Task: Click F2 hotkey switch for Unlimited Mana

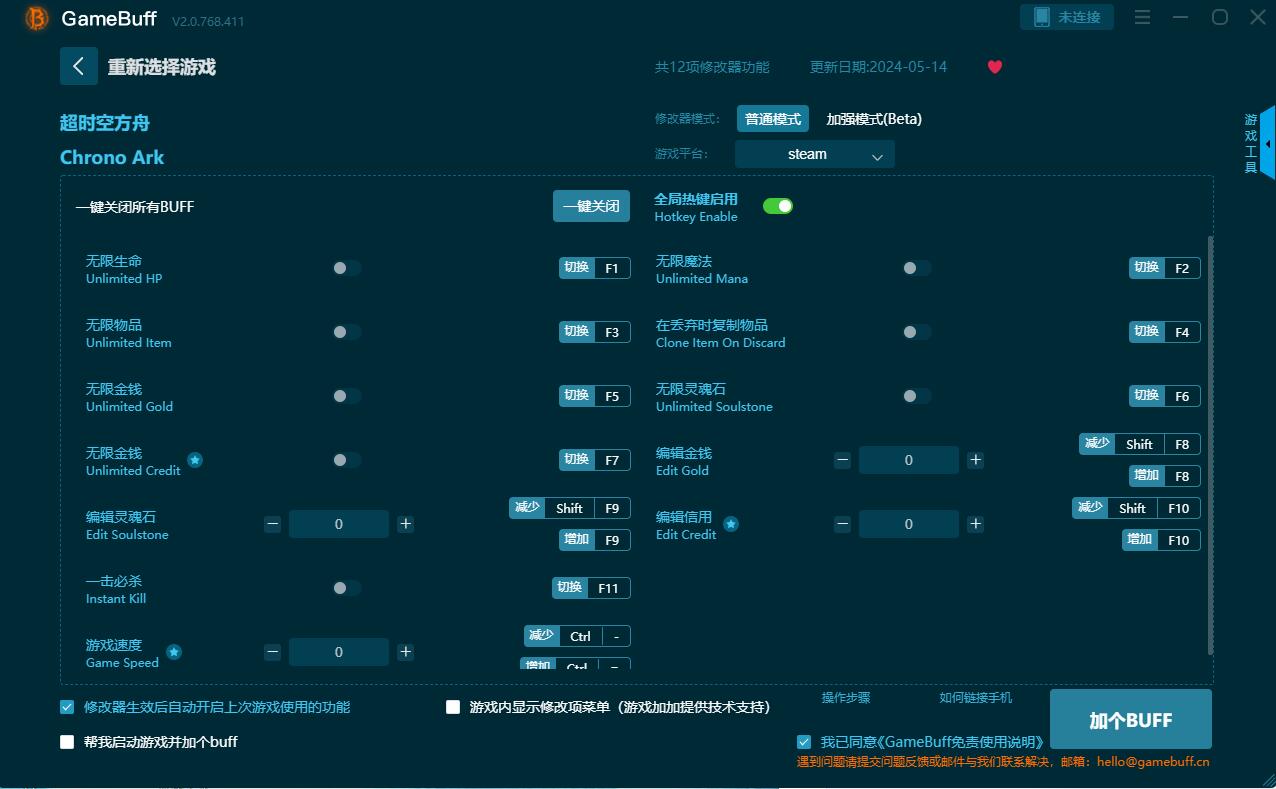Action: coord(1165,268)
